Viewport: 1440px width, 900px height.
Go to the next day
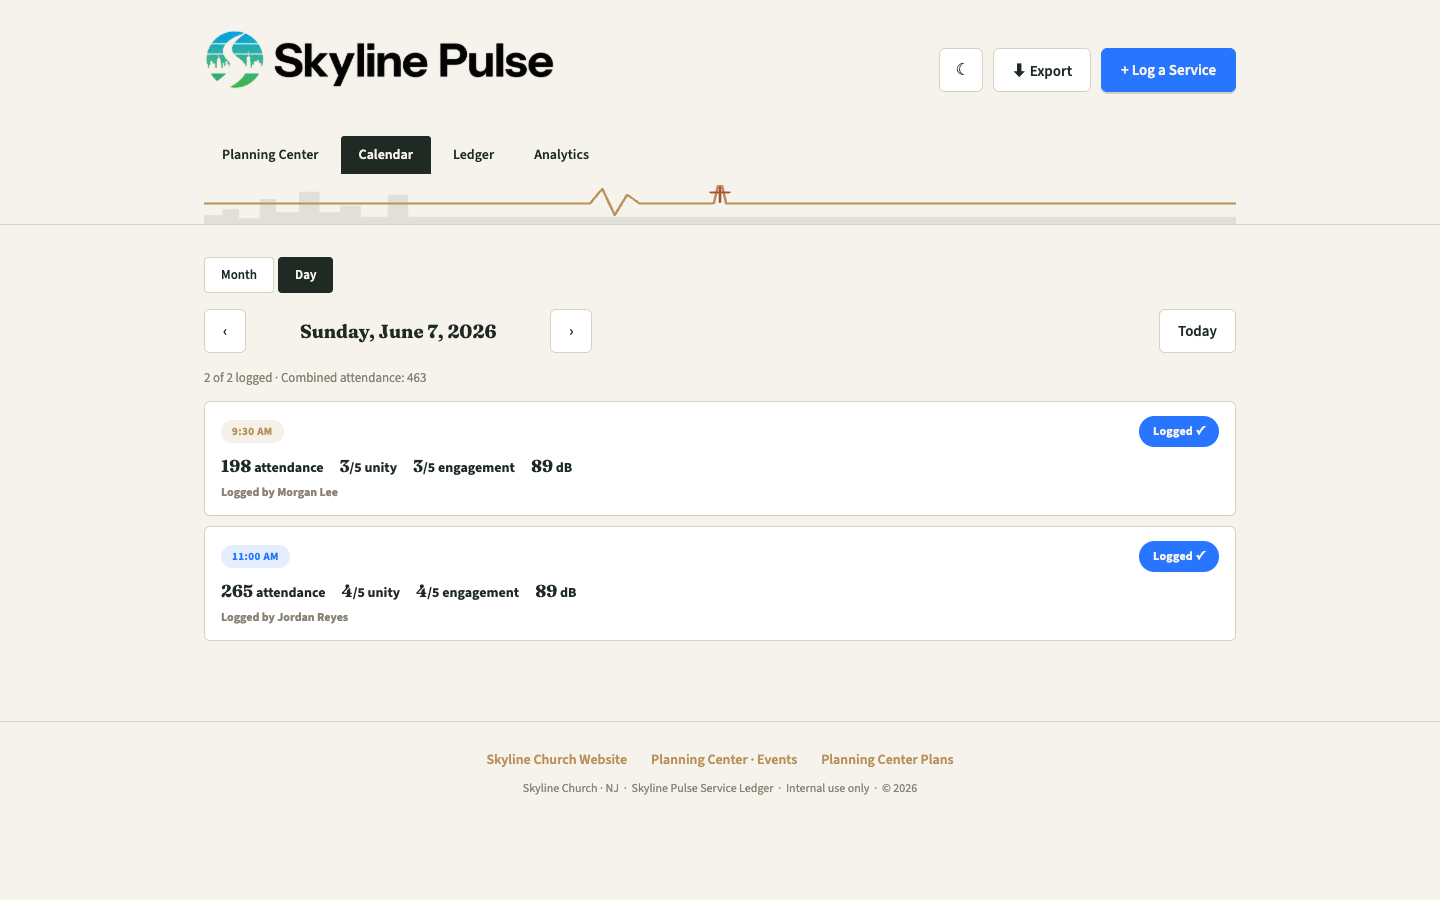point(571,331)
